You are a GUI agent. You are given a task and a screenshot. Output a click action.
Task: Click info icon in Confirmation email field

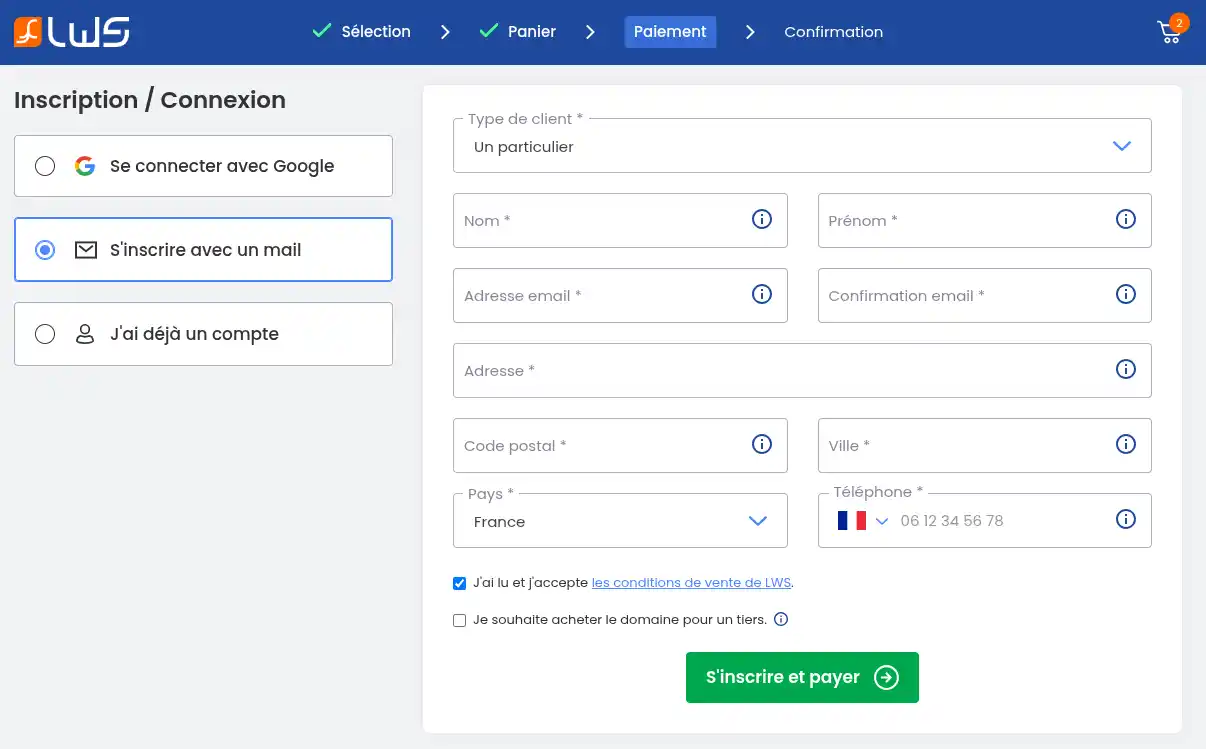tap(1126, 294)
